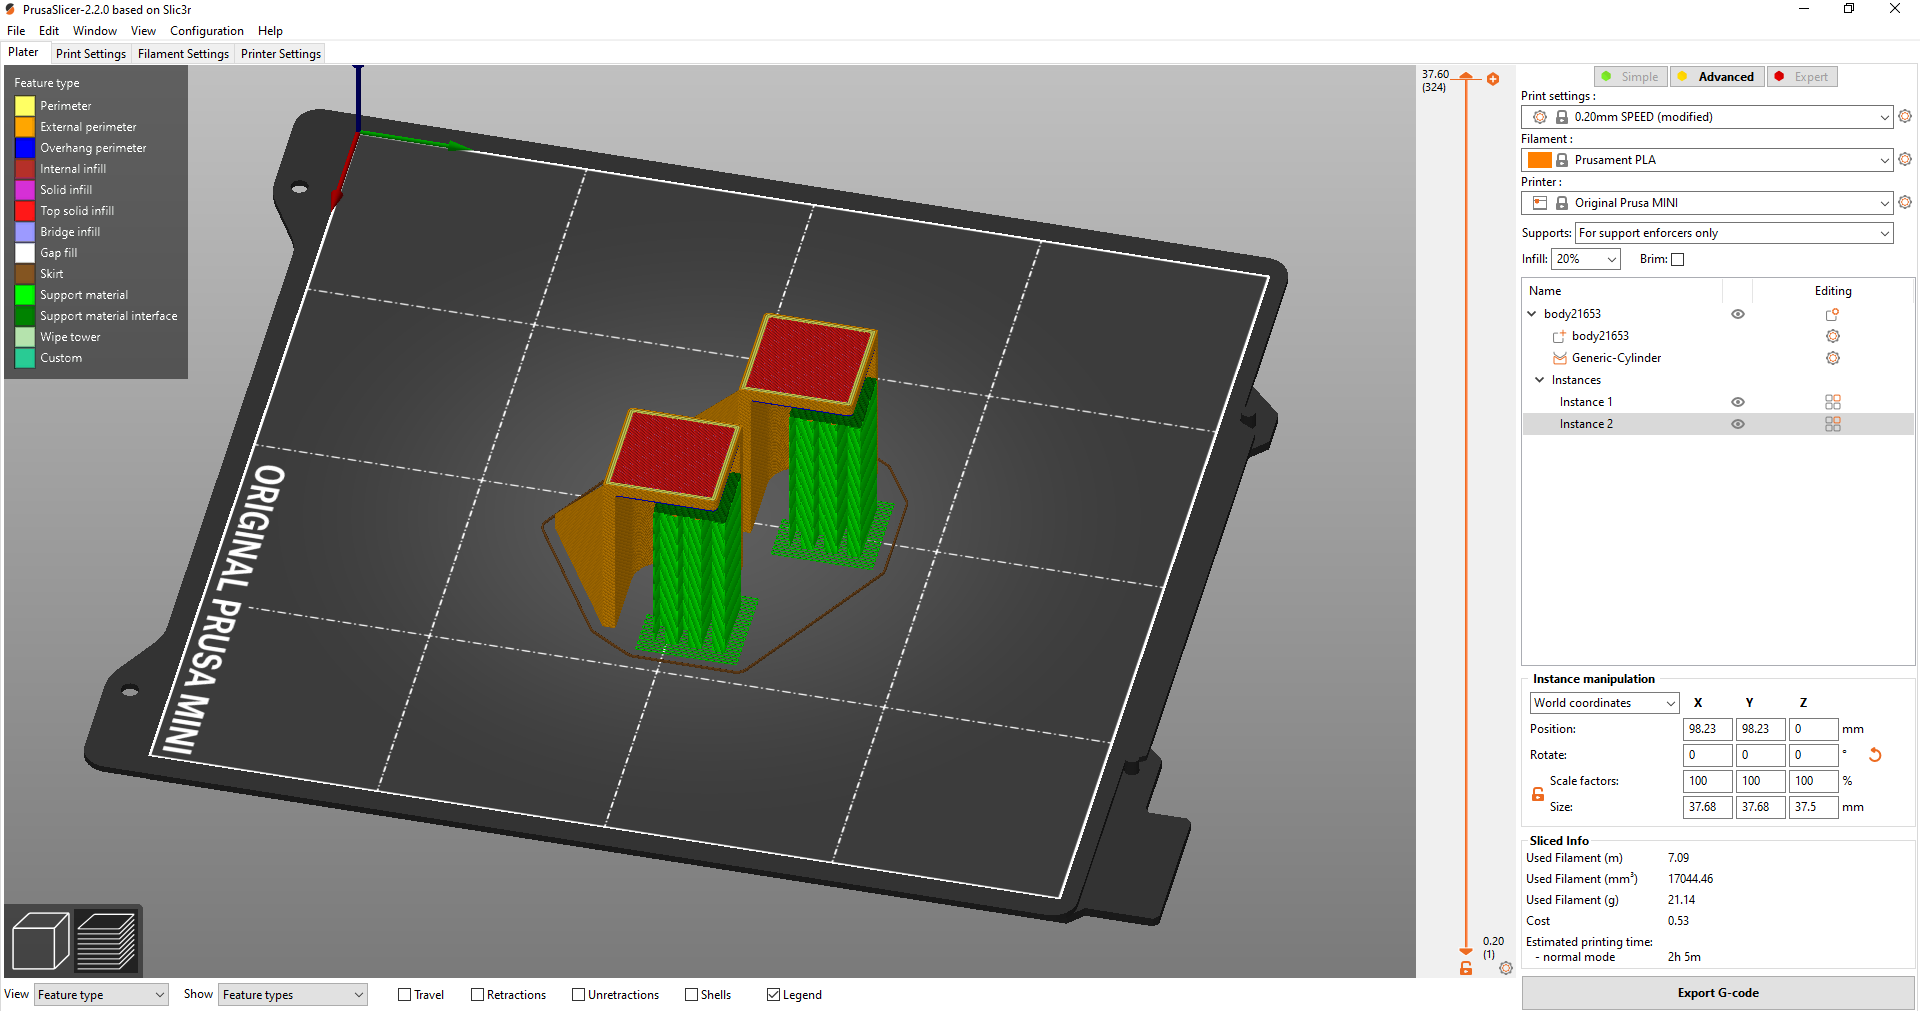Toggle the scale factors lock icon
Viewport: 1920px width, 1011px height.
(x=1538, y=794)
